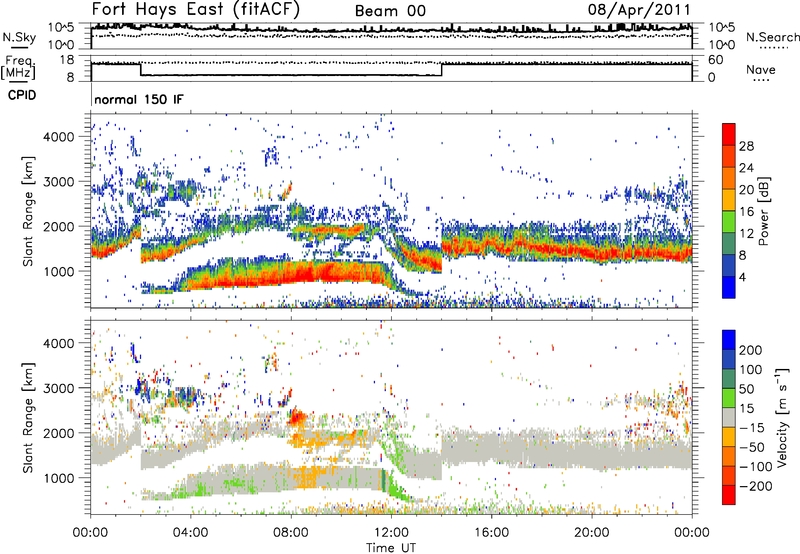The height and width of the screenshot is (554, 800).
Task: Click the bright green segment of Velocity color bar
Action: point(729,398)
